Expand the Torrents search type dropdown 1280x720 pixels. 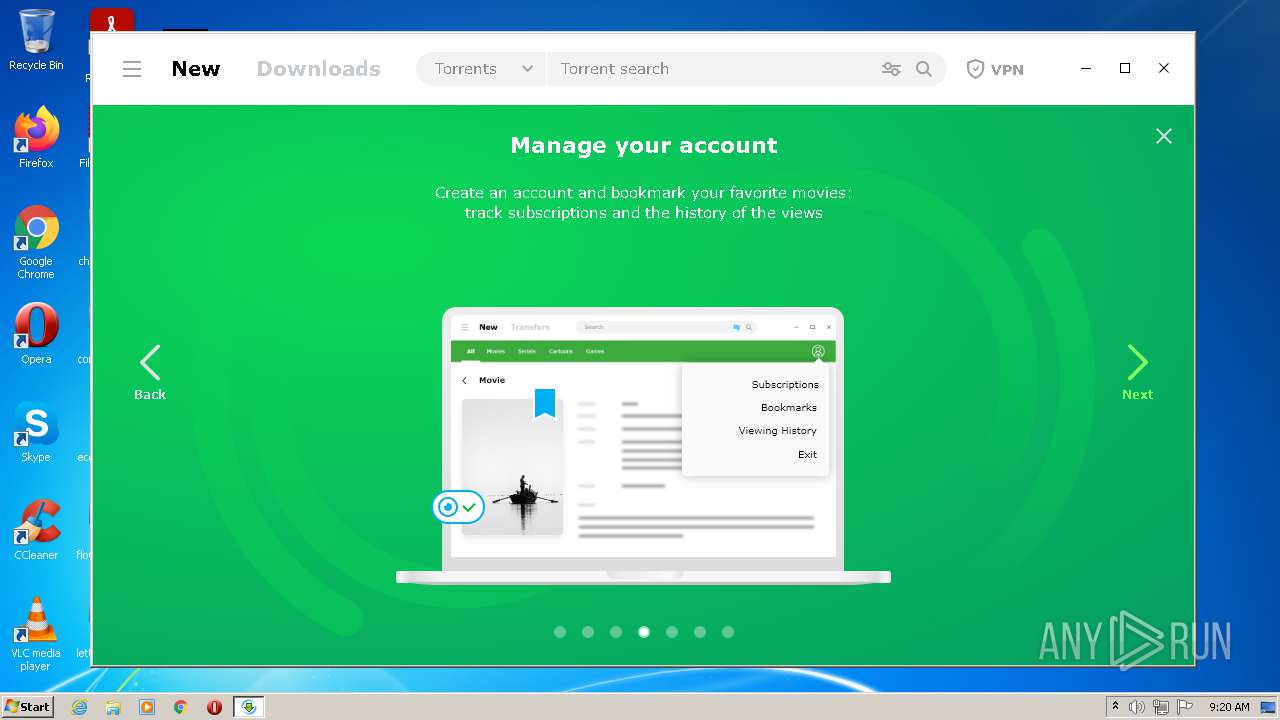[x=483, y=69]
